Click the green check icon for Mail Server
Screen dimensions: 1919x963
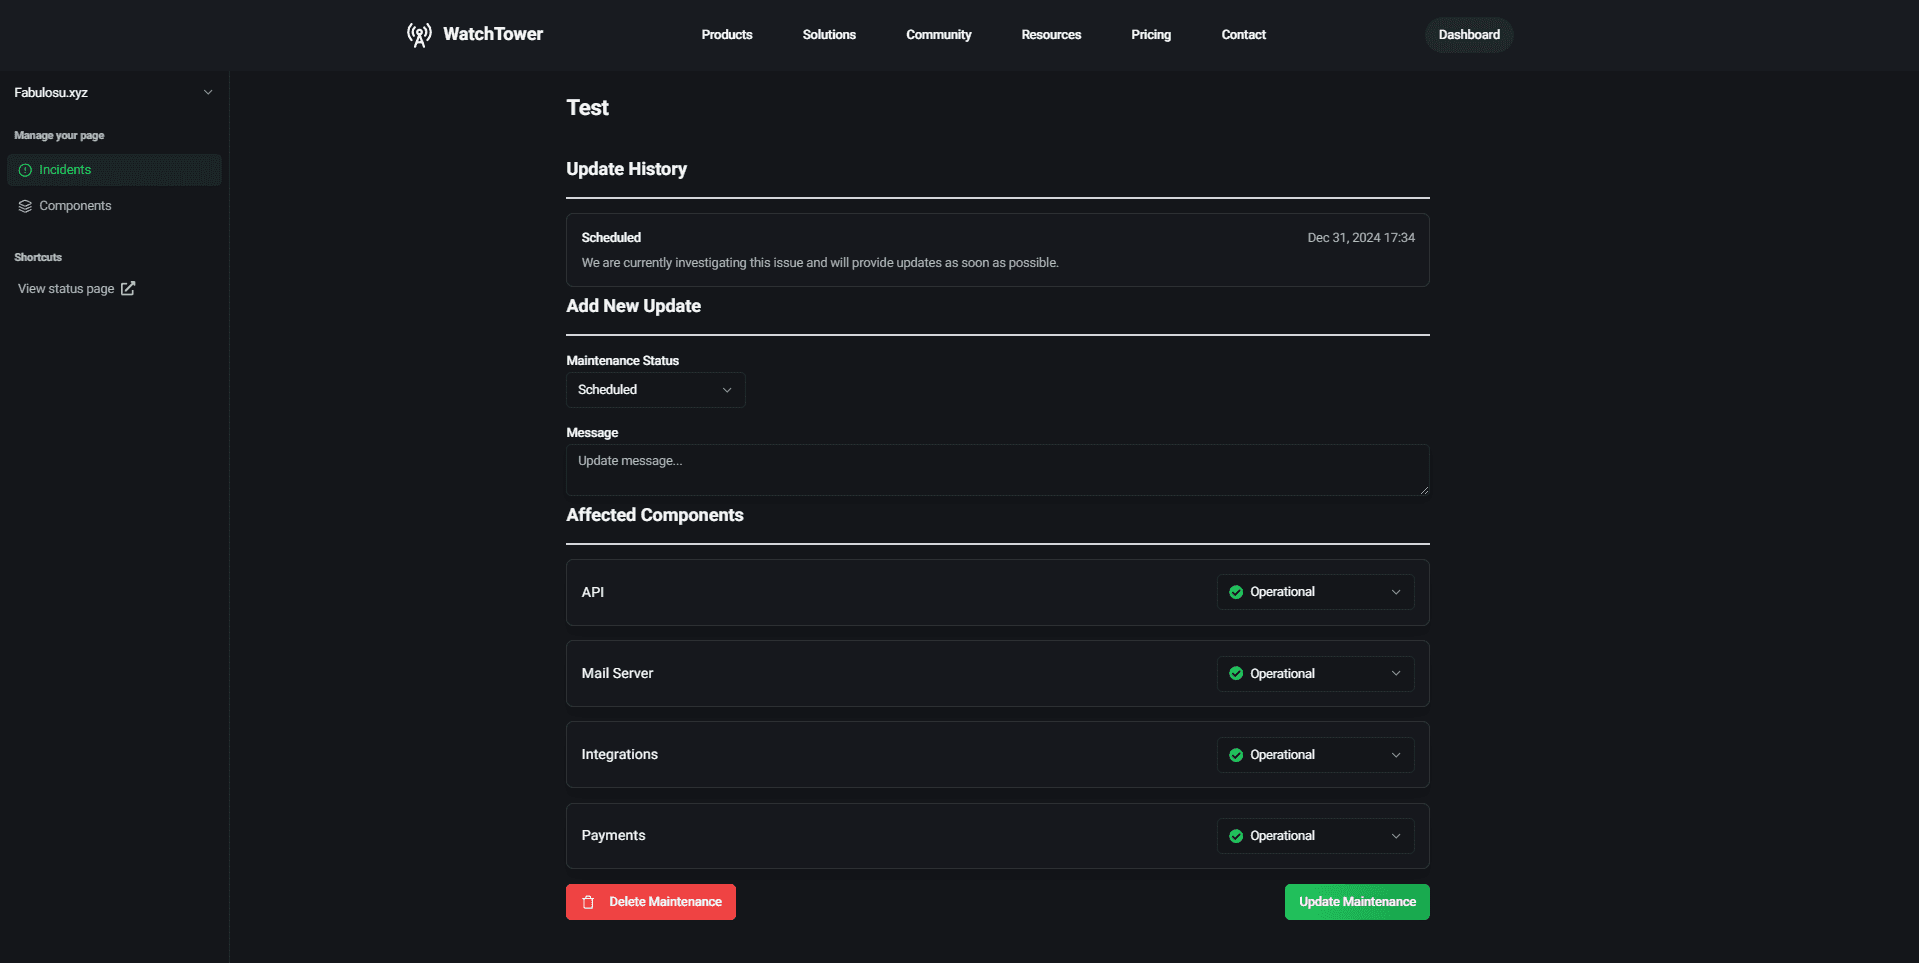coord(1236,673)
